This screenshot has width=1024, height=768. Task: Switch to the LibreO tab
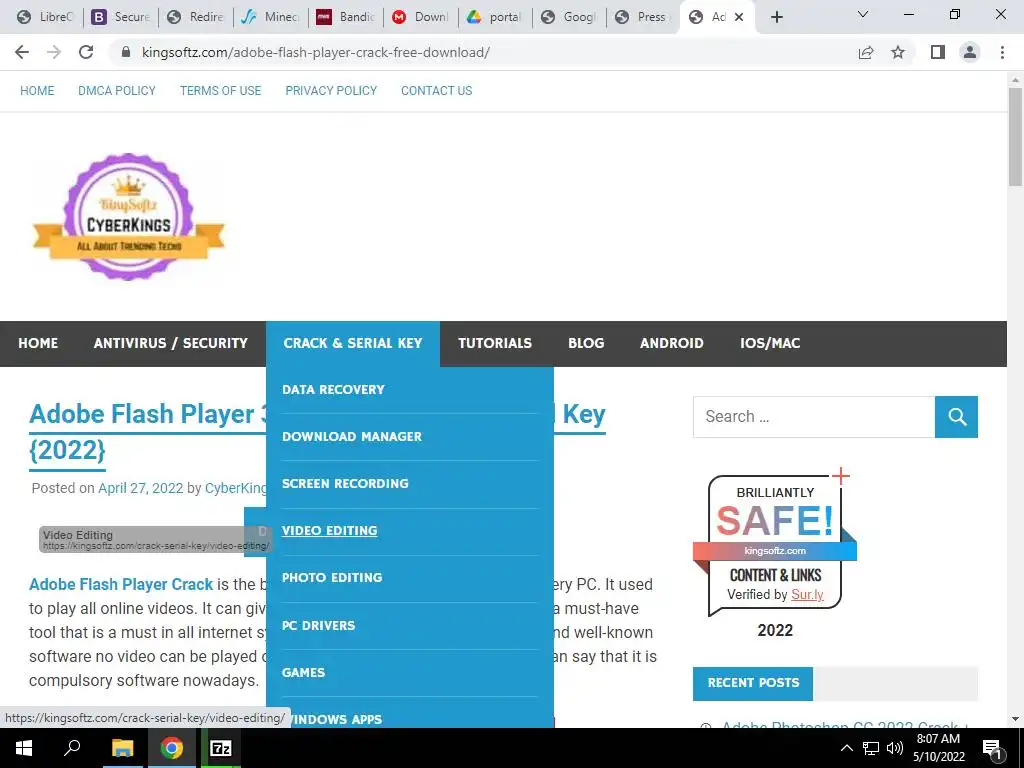pos(44,17)
